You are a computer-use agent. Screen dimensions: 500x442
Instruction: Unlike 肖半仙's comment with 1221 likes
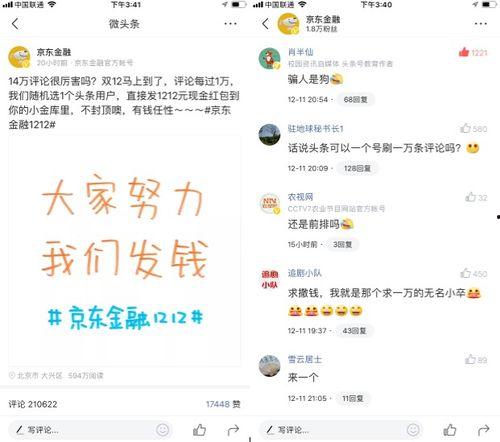[x=464, y=52]
